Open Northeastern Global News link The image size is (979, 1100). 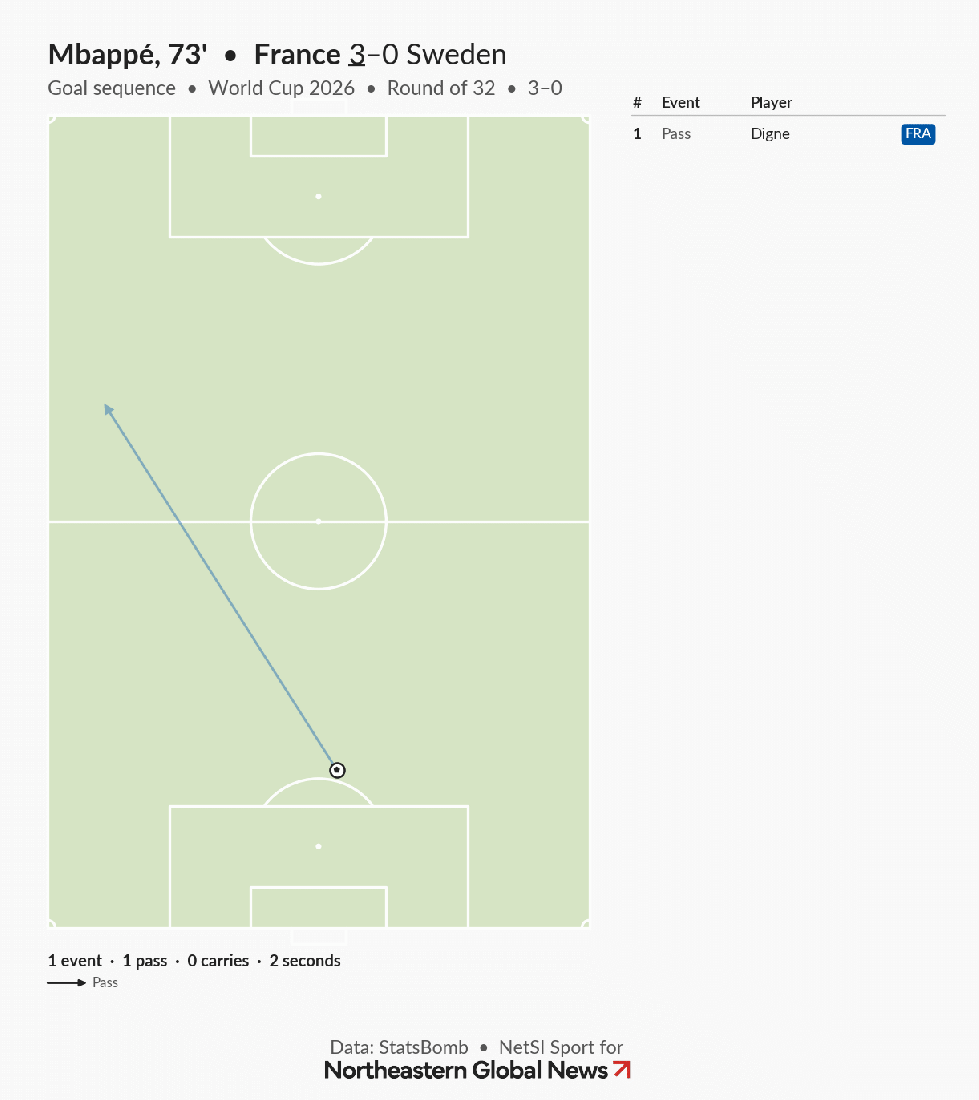466,1071
